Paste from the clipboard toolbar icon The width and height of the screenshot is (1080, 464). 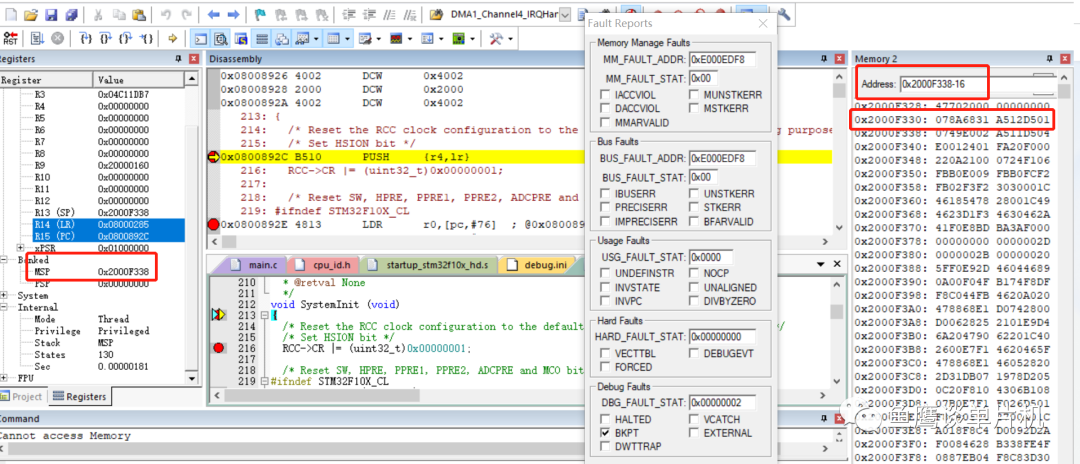coord(139,14)
